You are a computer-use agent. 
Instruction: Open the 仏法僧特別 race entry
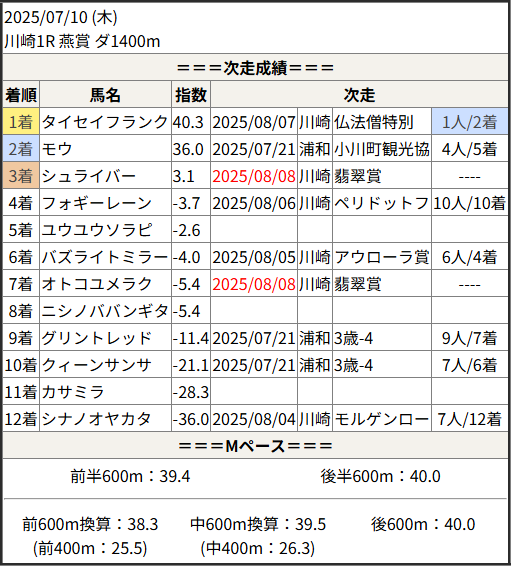pyautogui.click(x=373, y=122)
